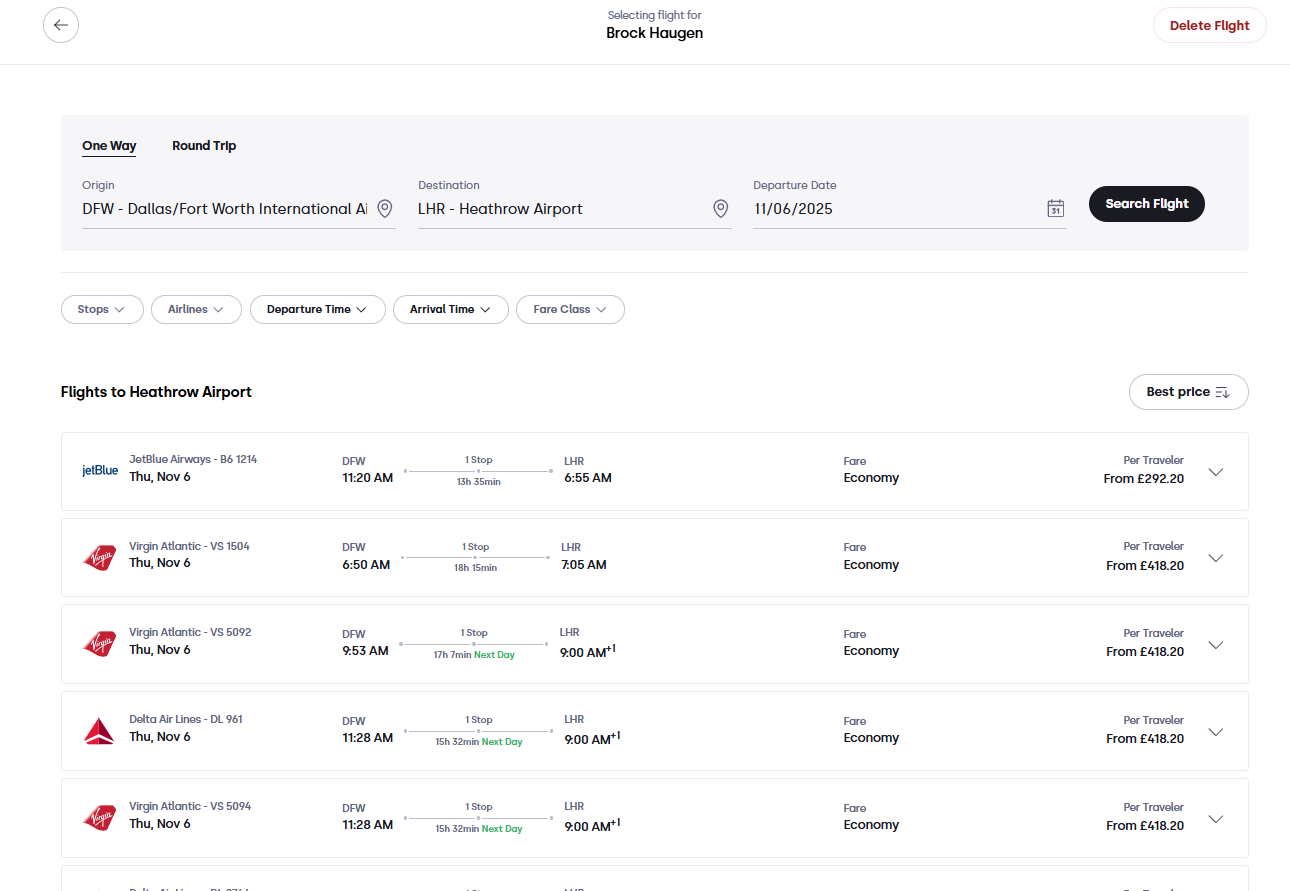Click the From £292.20 price
This screenshot has width=1290, height=891.
(x=1144, y=479)
